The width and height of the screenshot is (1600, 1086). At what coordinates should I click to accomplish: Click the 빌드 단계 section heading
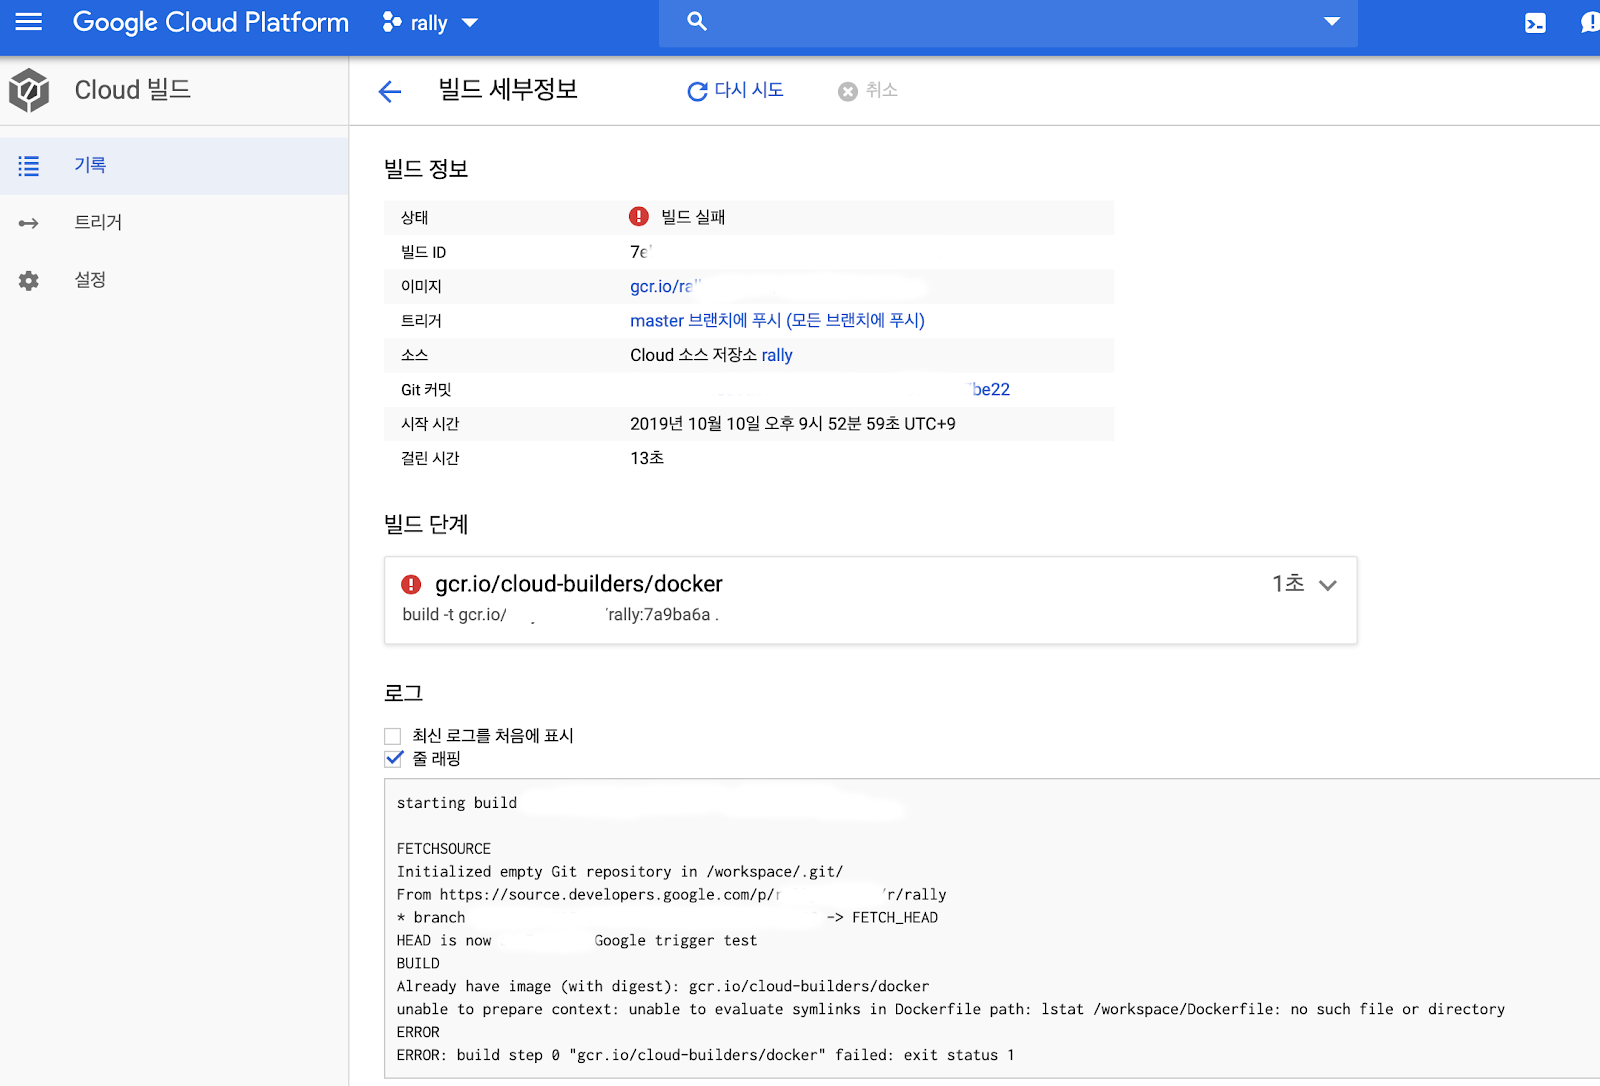[426, 524]
